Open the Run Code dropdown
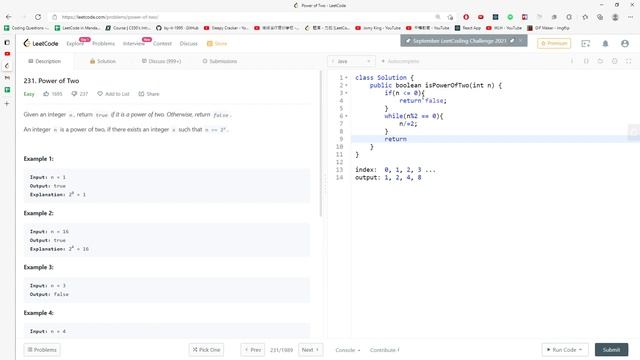Screen dimensions: 640x360 [565, 350]
